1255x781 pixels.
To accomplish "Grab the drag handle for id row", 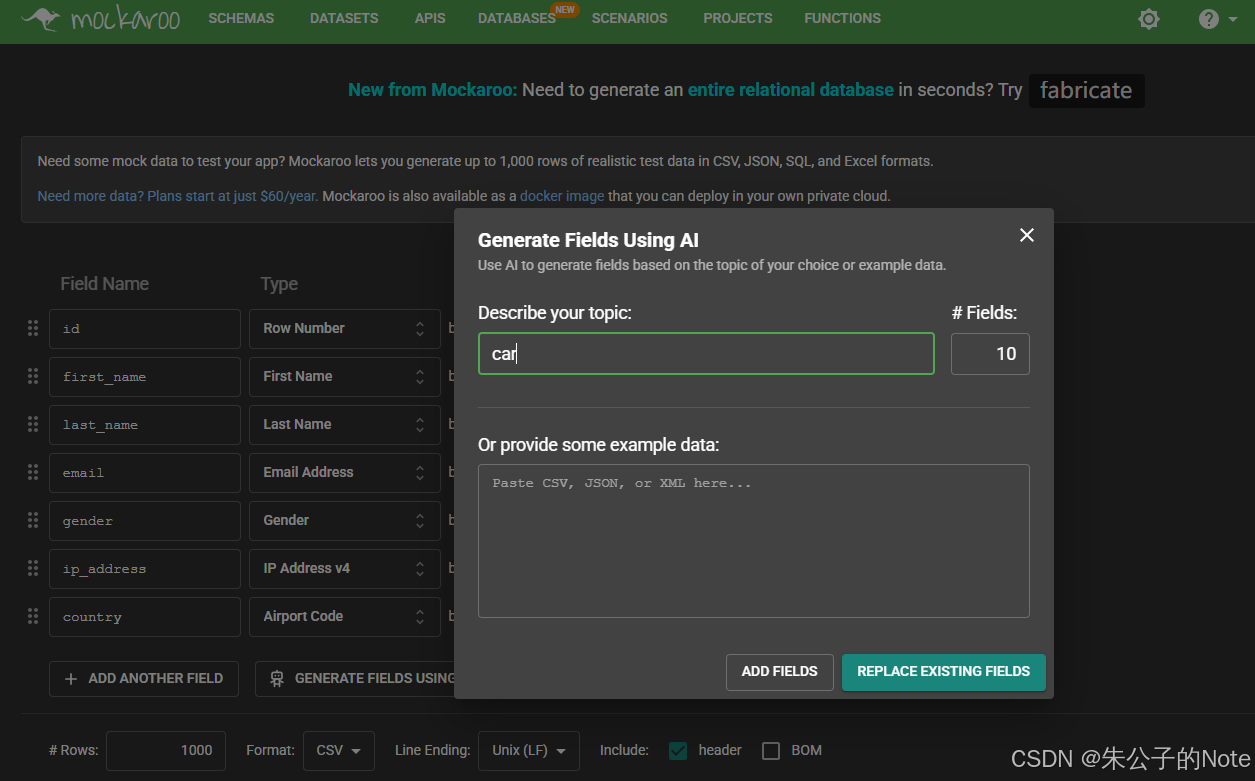I will click(x=33, y=328).
